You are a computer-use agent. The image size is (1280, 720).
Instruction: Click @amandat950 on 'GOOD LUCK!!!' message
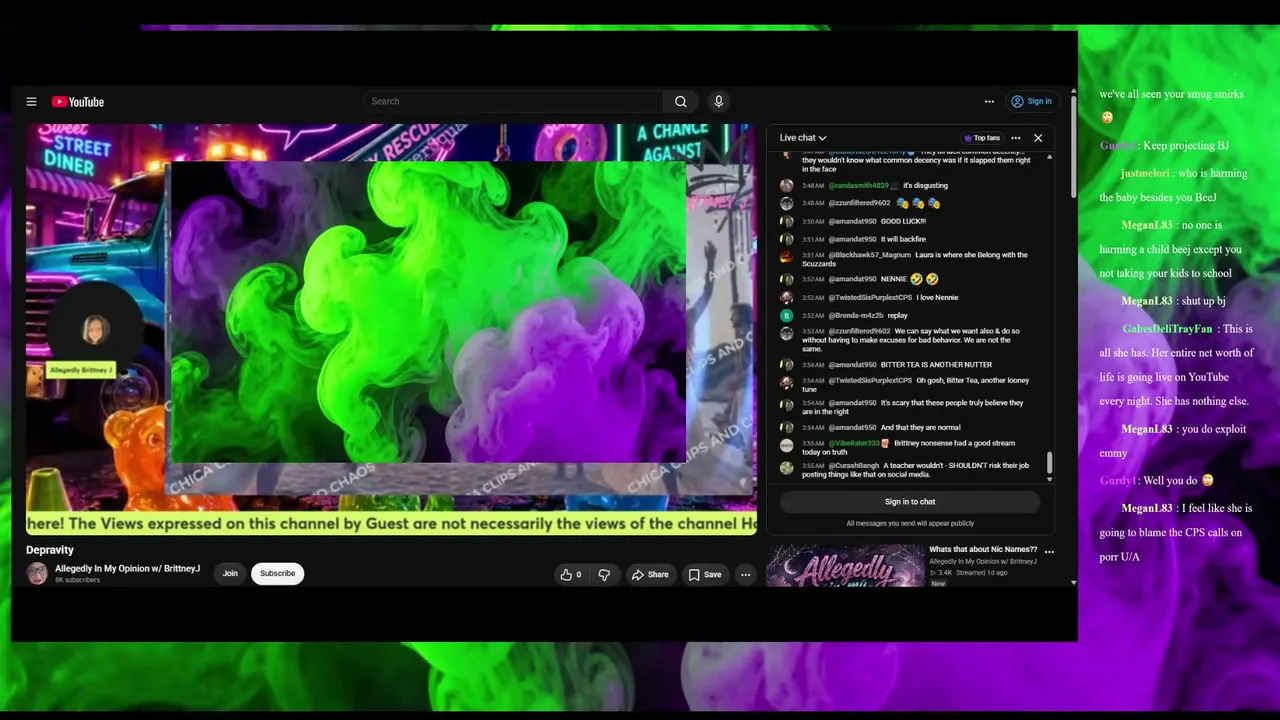pyautogui.click(x=852, y=221)
